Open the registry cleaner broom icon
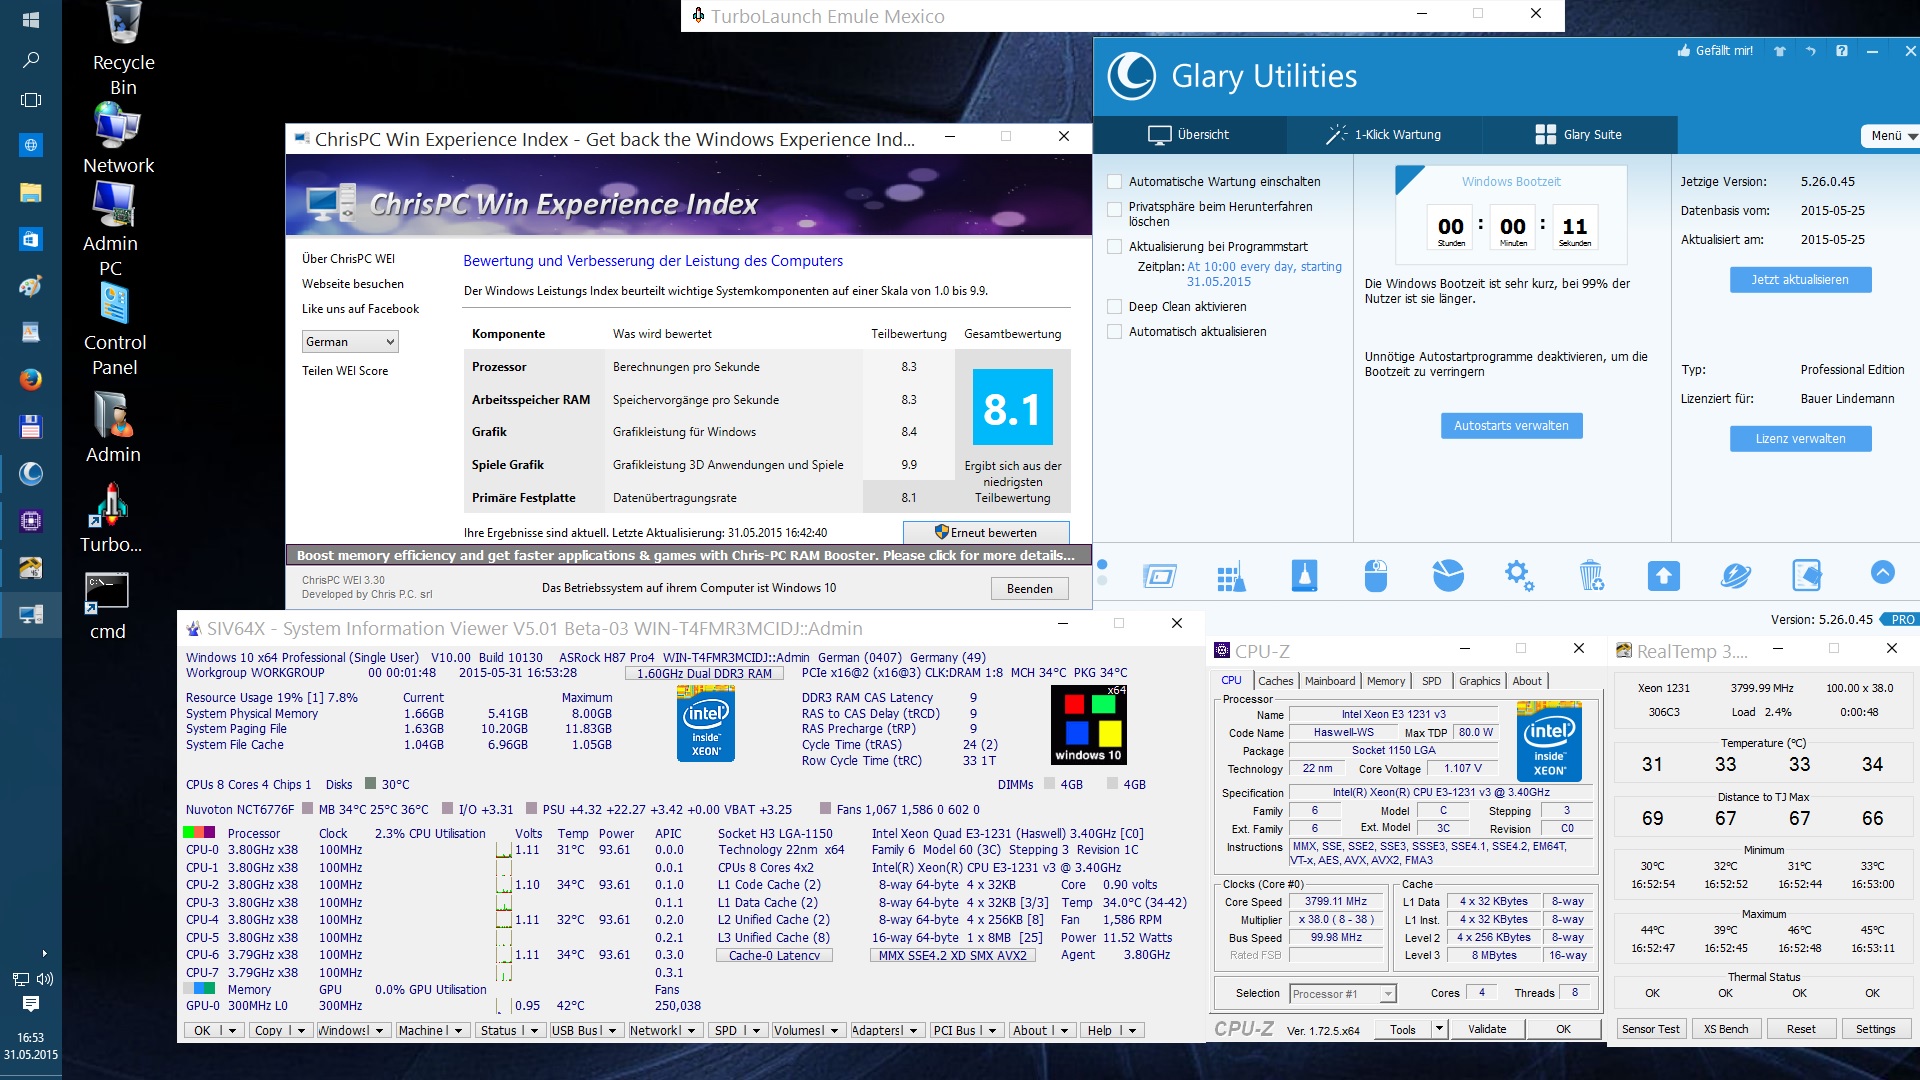The image size is (1920, 1080). [x=1231, y=577]
